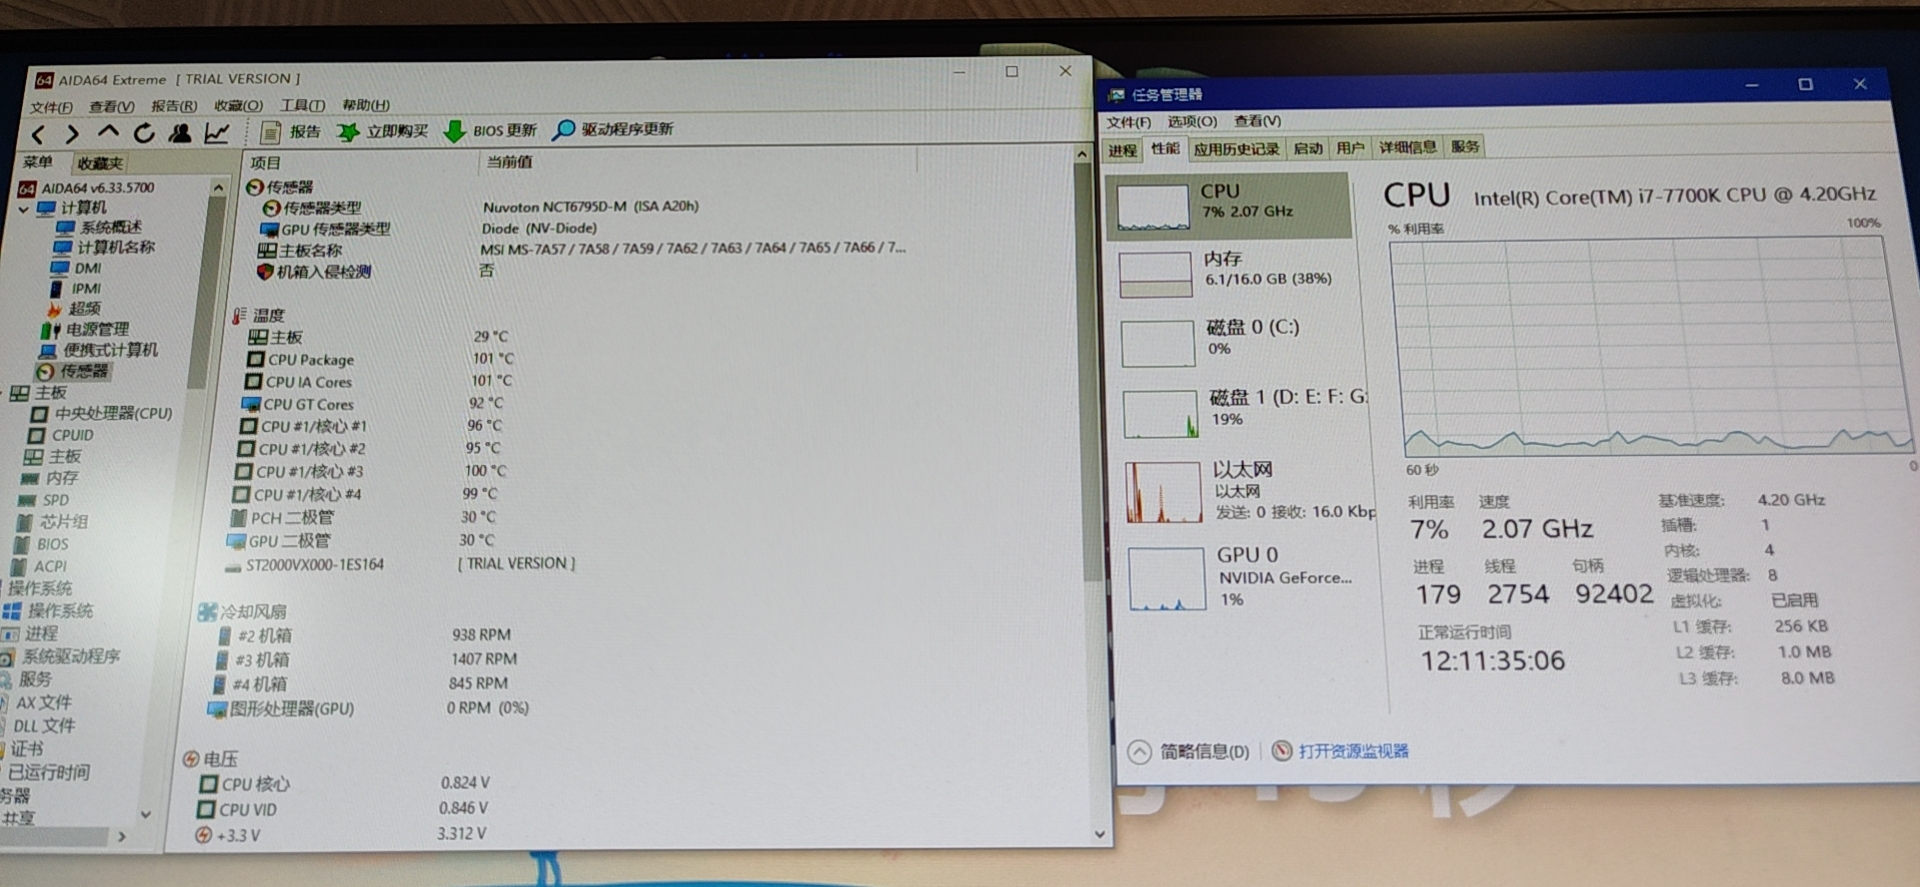Click the BIOS 更新 toolbar button

(490, 130)
